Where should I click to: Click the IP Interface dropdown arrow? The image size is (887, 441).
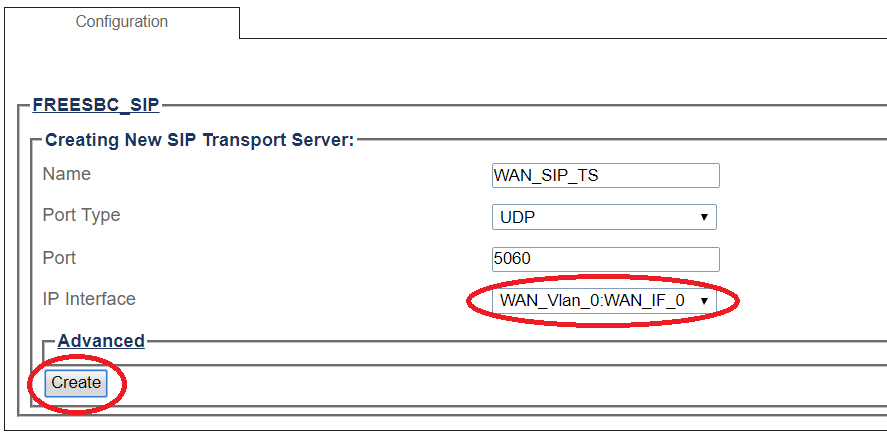704,300
